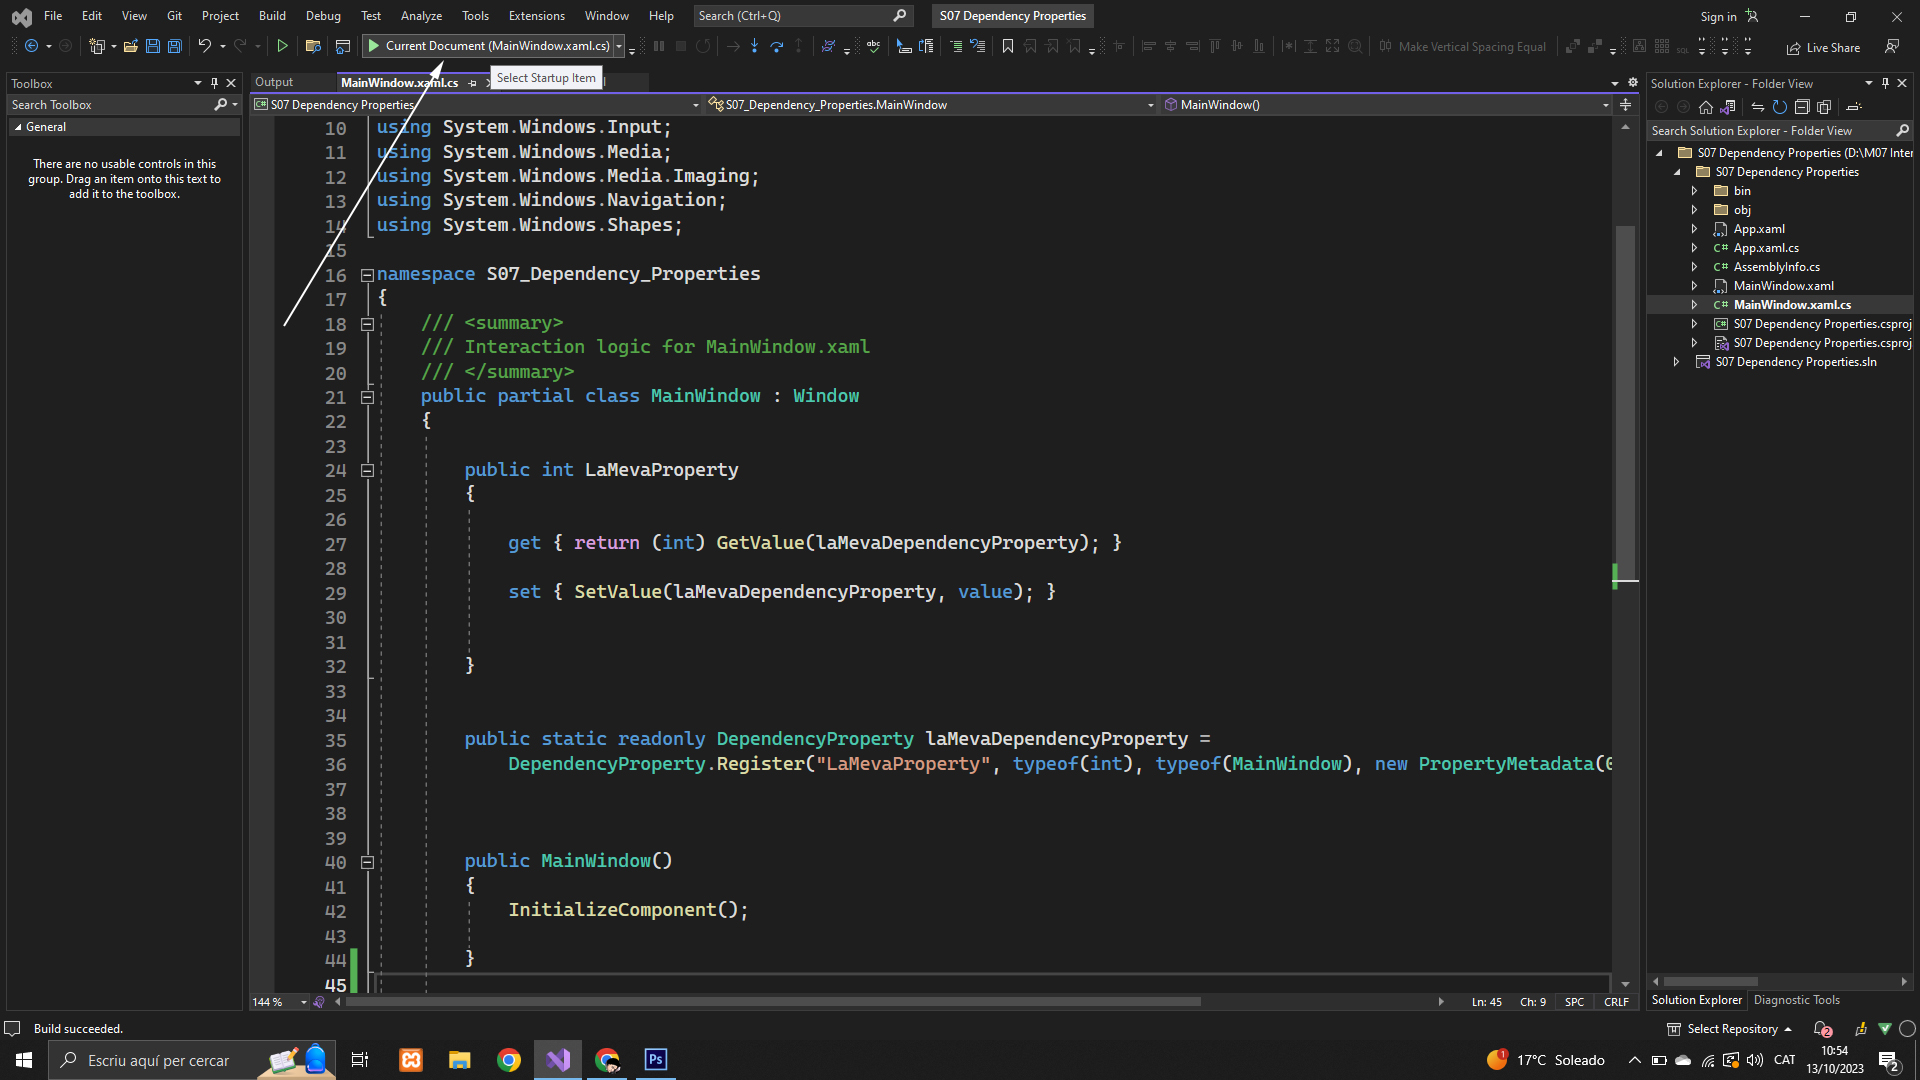Image resolution: width=1920 pixels, height=1080 pixels.
Task: Refresh the Solution Explorer folder view
Action: click(1780, 107)
